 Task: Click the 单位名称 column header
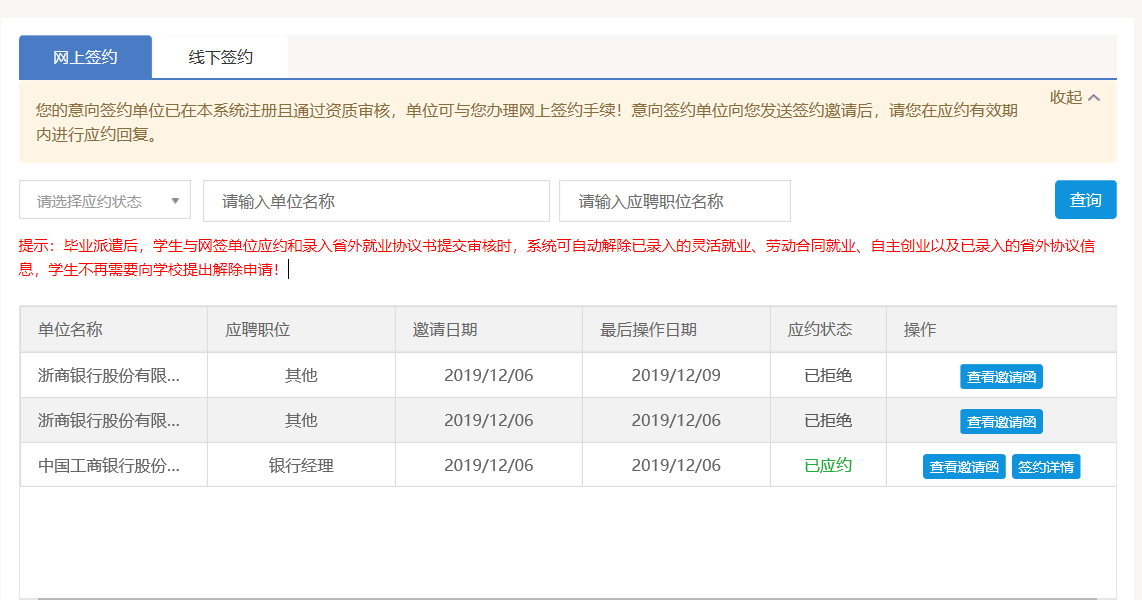(70, 329)
